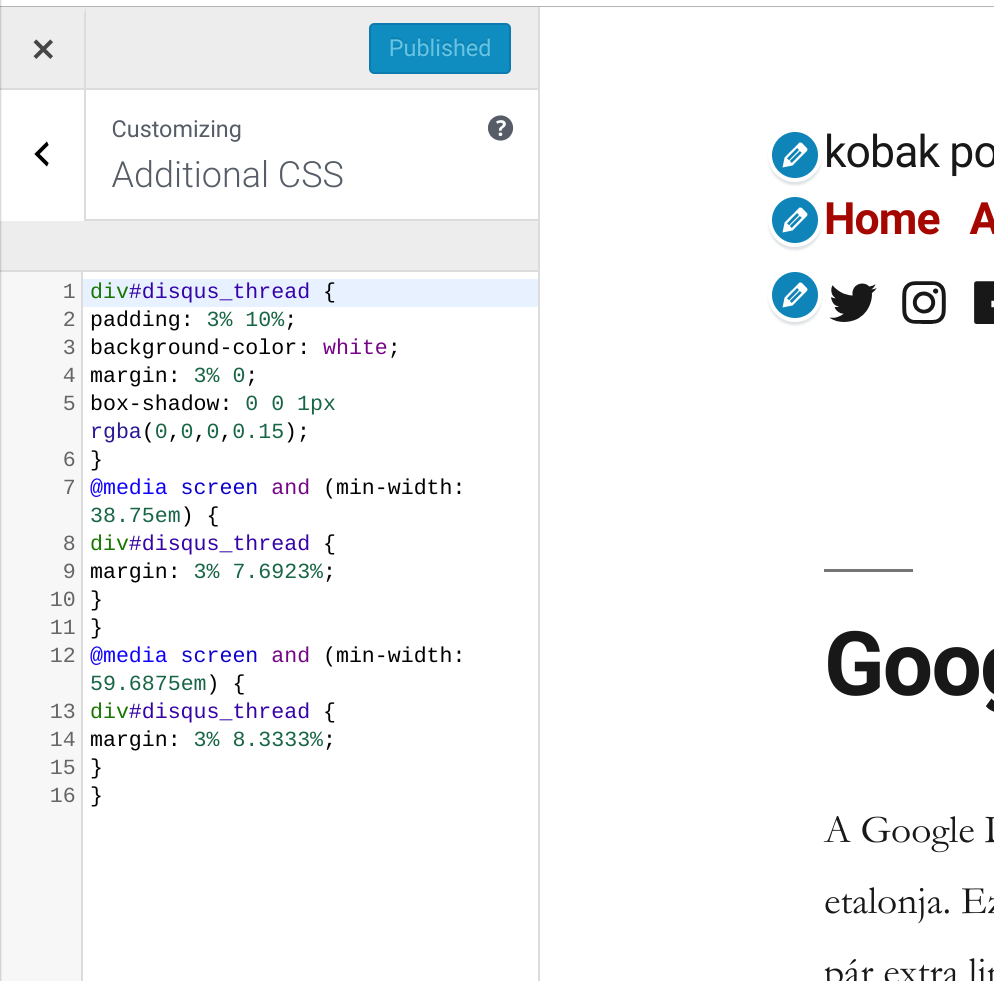Click the Home menu link
This screenshot has height=981, width=994.
(882, 219)
